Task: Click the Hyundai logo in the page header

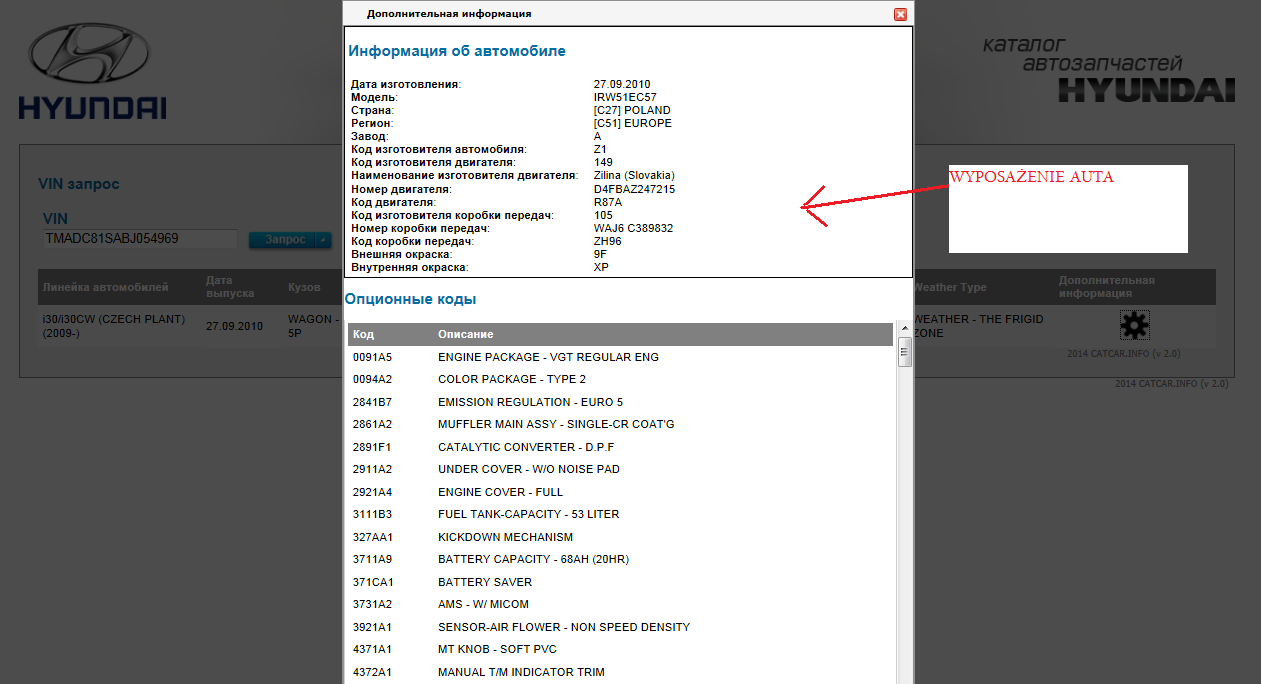Action: point(92,71)
